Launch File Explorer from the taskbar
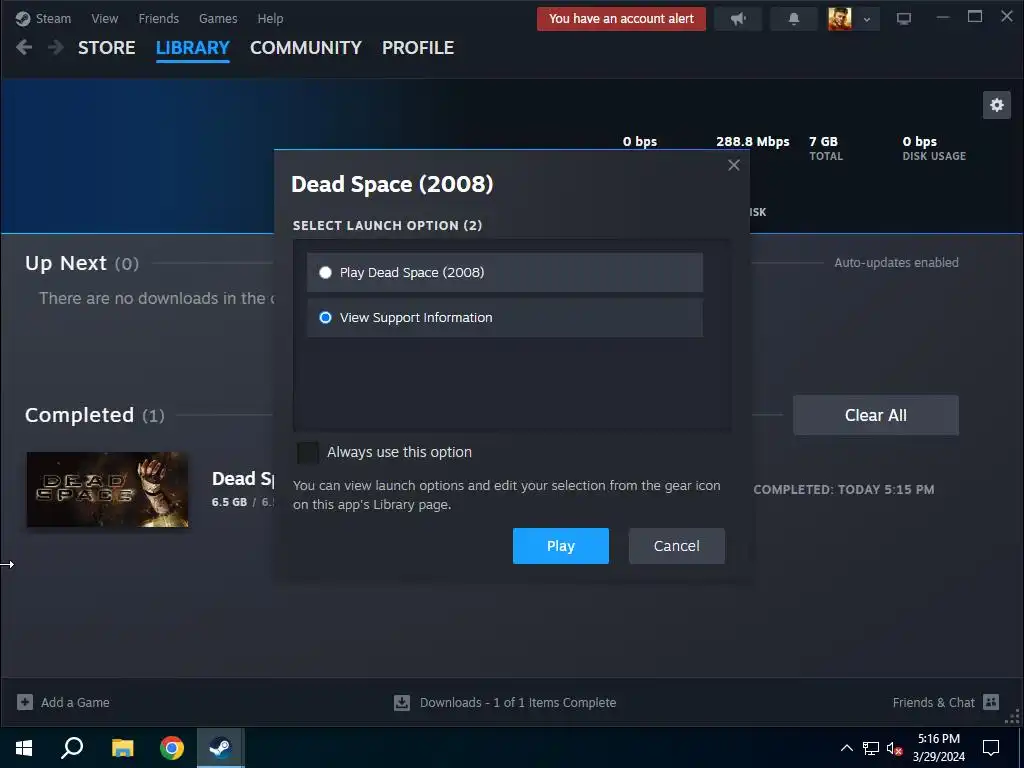The image size is (1024, 768). click(122, 748)
